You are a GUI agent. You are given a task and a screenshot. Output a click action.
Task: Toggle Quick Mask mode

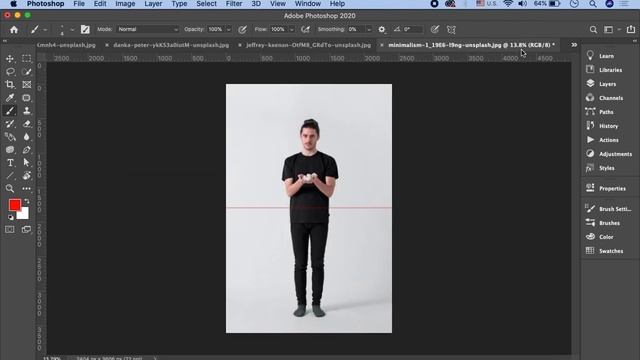[10, 229]
